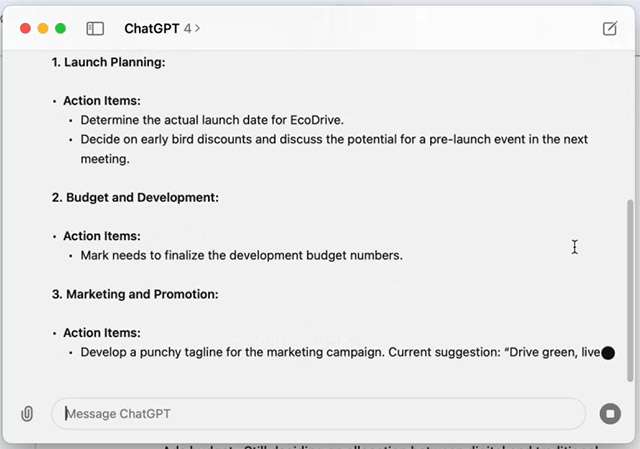
Task: Stop generating the response
Action: click(610, 413)
